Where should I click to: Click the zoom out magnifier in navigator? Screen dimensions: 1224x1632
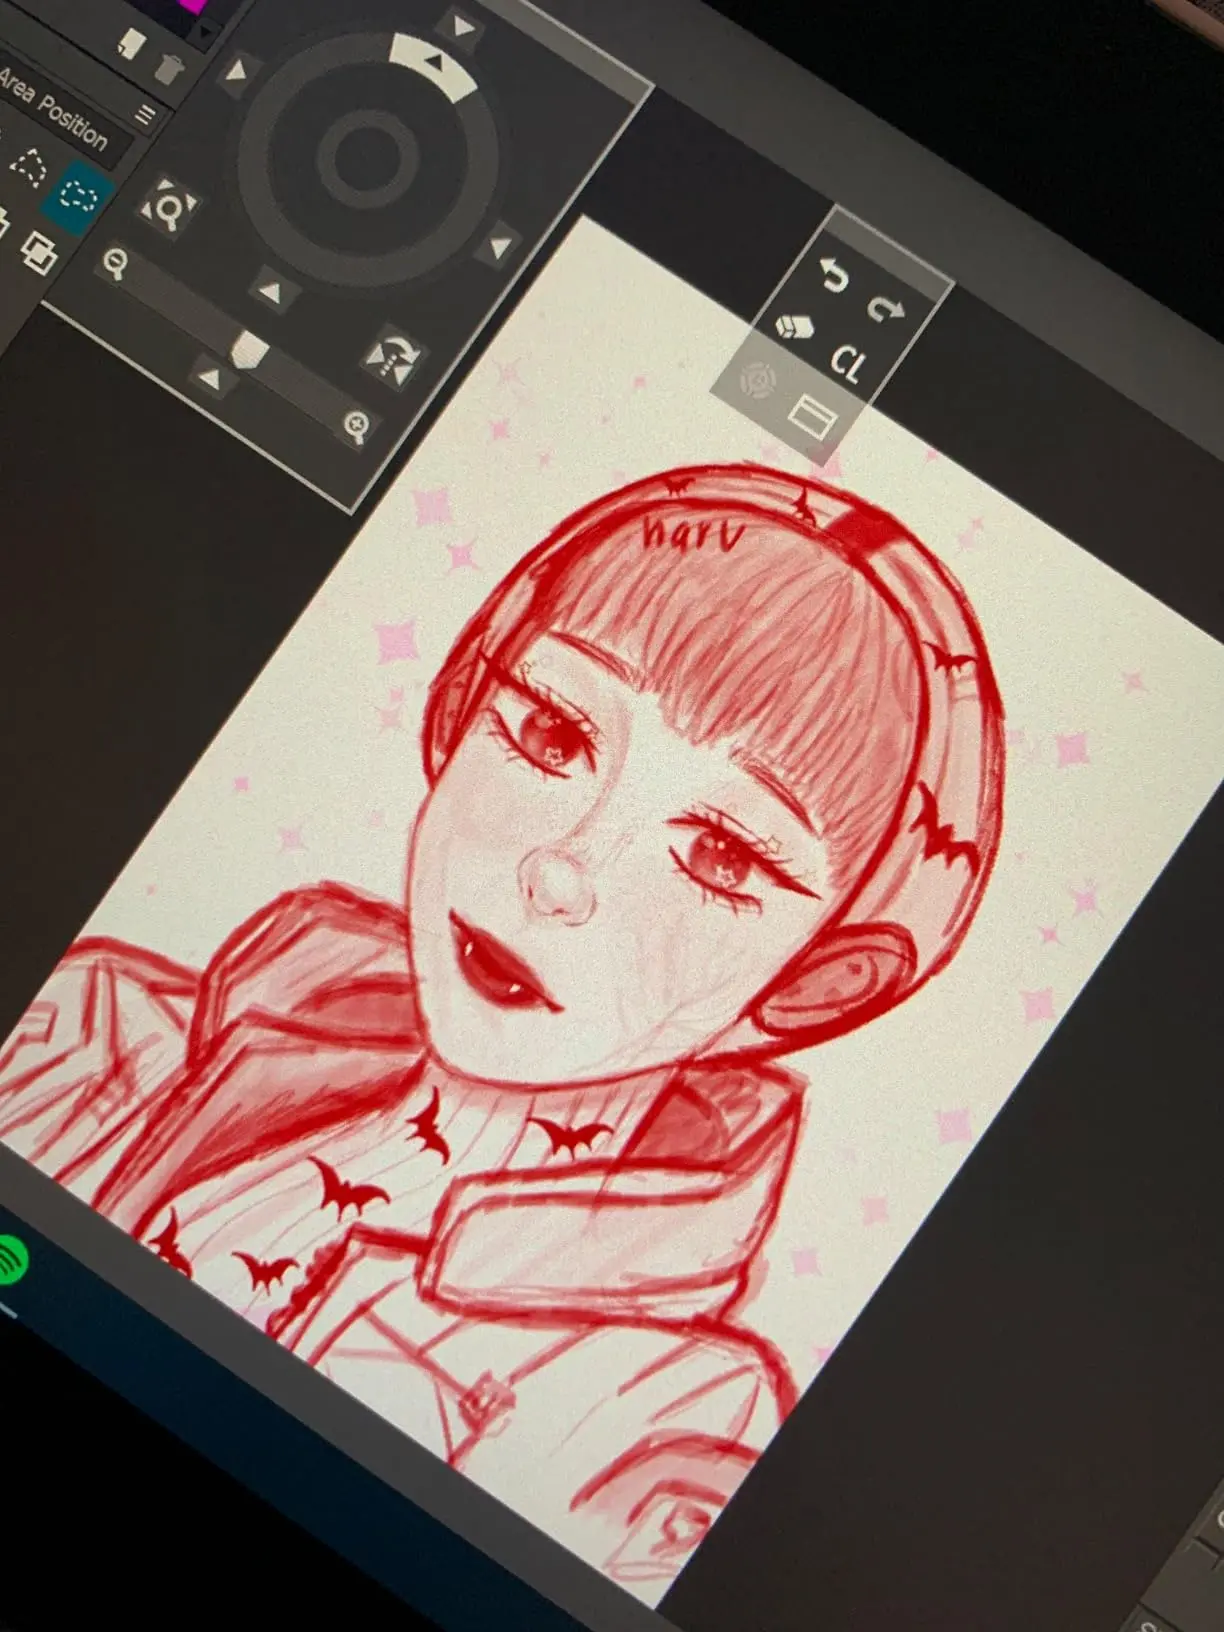point(116,265)
